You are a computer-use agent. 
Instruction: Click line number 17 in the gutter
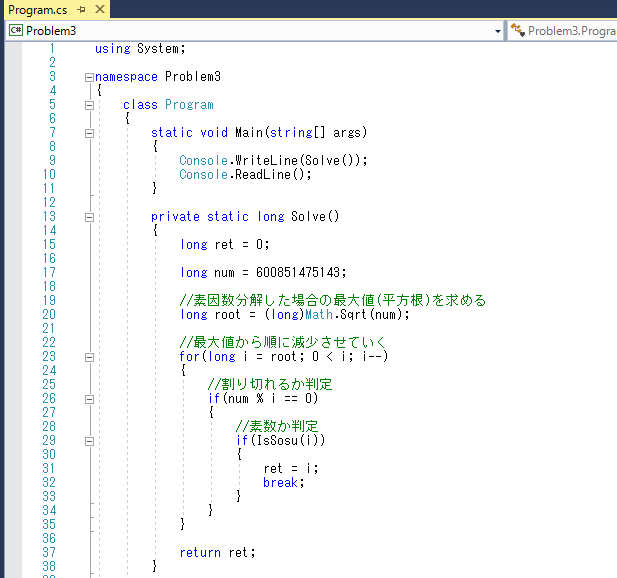(49, 272)
